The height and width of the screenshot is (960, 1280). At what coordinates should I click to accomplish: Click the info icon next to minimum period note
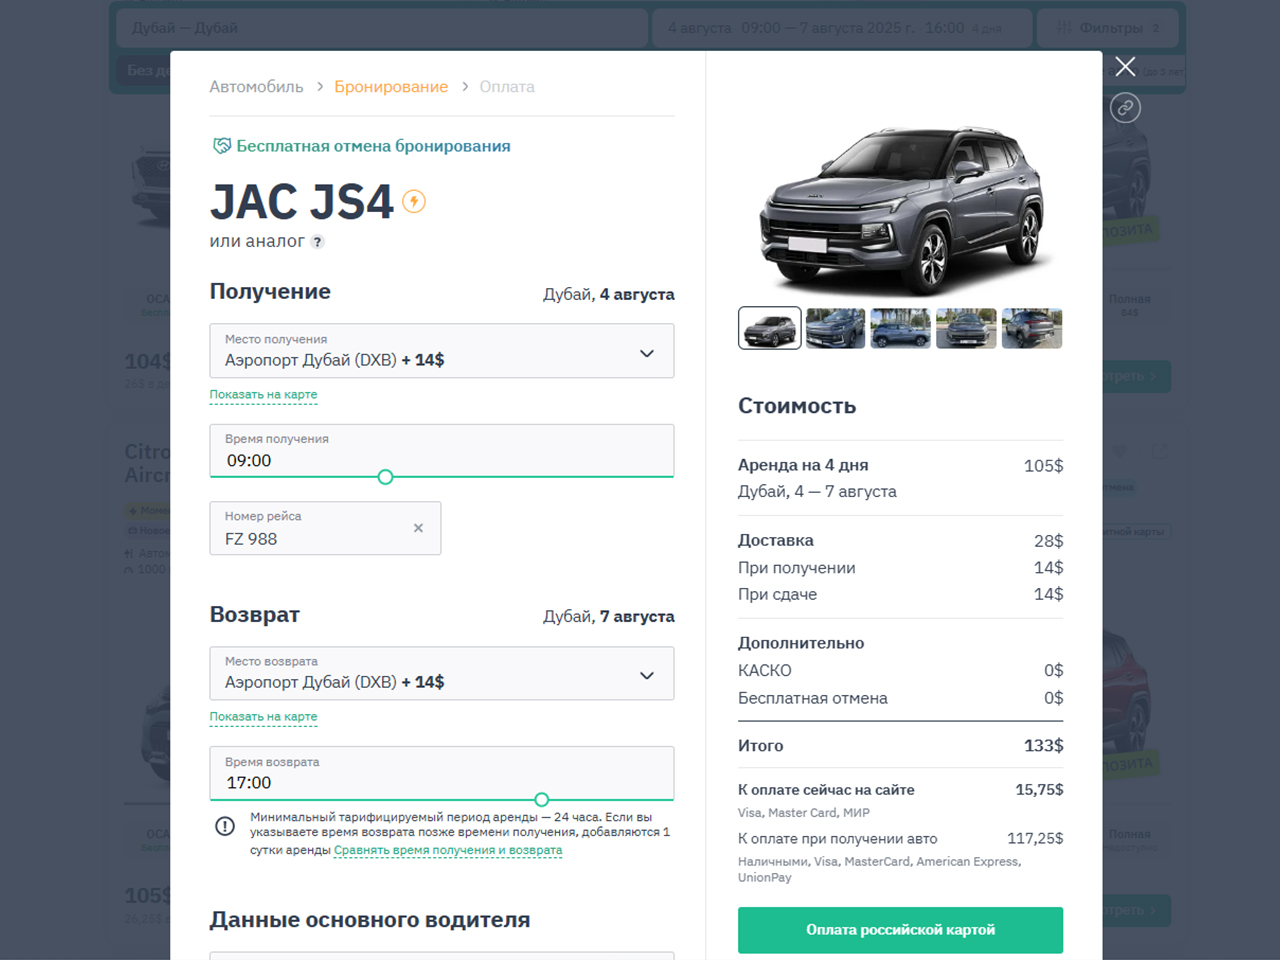[x=225, y=826]
